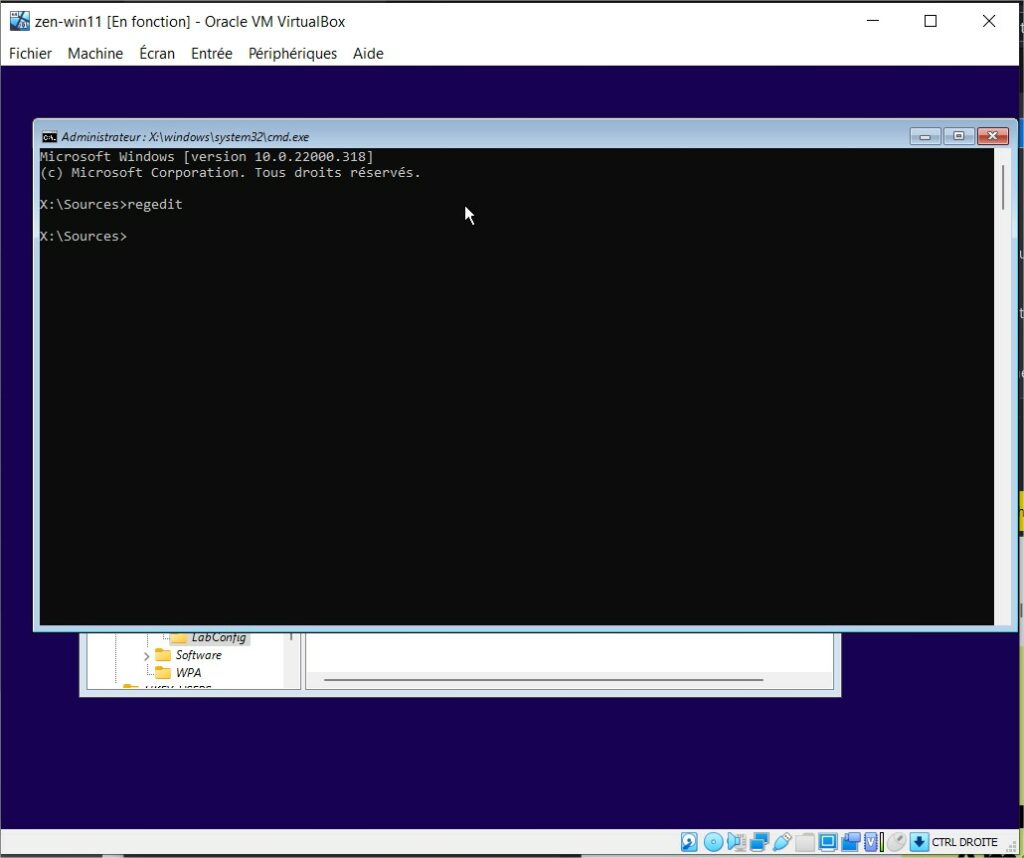The width and height of the screenshot is (1024, 858).
Task: Select the Software key in regedit tree
Action: click(199, 655)
